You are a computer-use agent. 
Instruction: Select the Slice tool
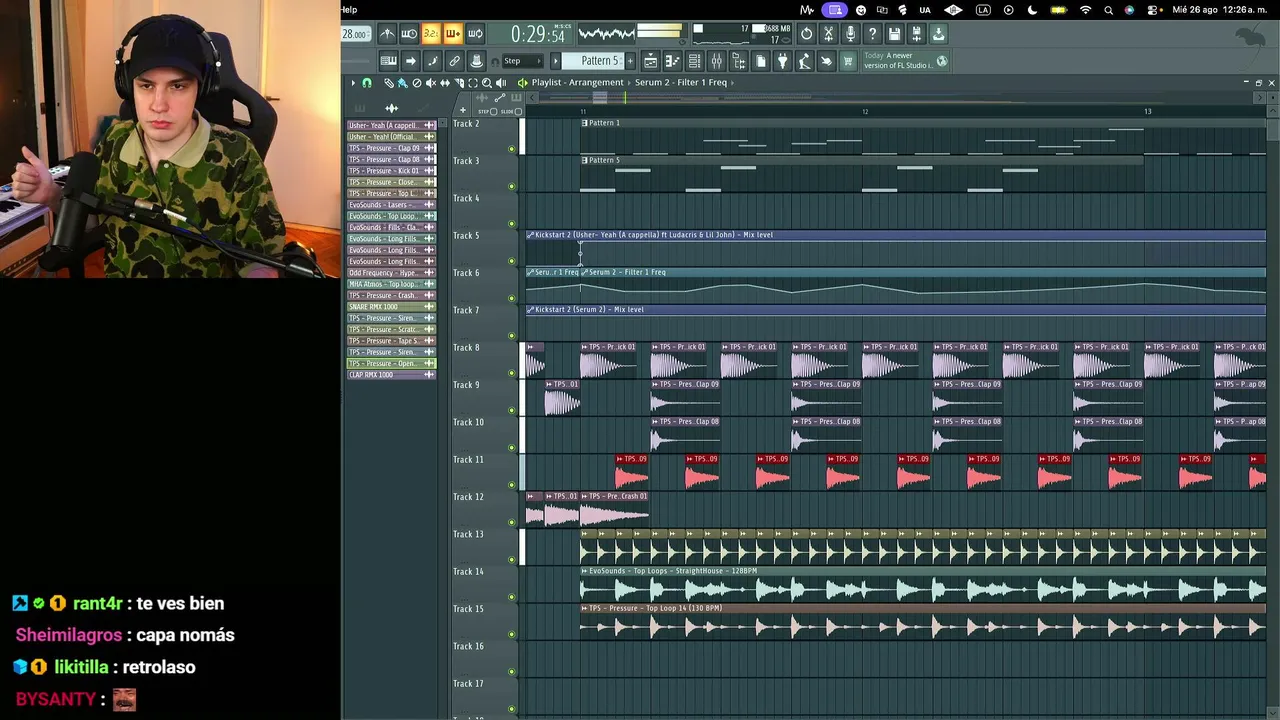click(x=458, y=83)
